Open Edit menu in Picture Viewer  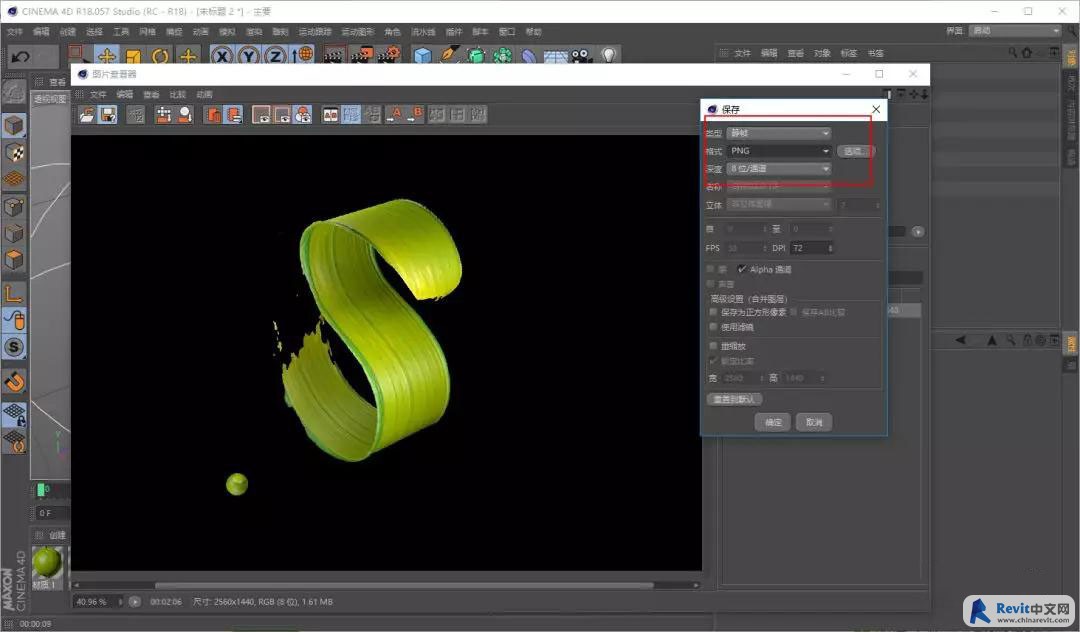point(125,94)
